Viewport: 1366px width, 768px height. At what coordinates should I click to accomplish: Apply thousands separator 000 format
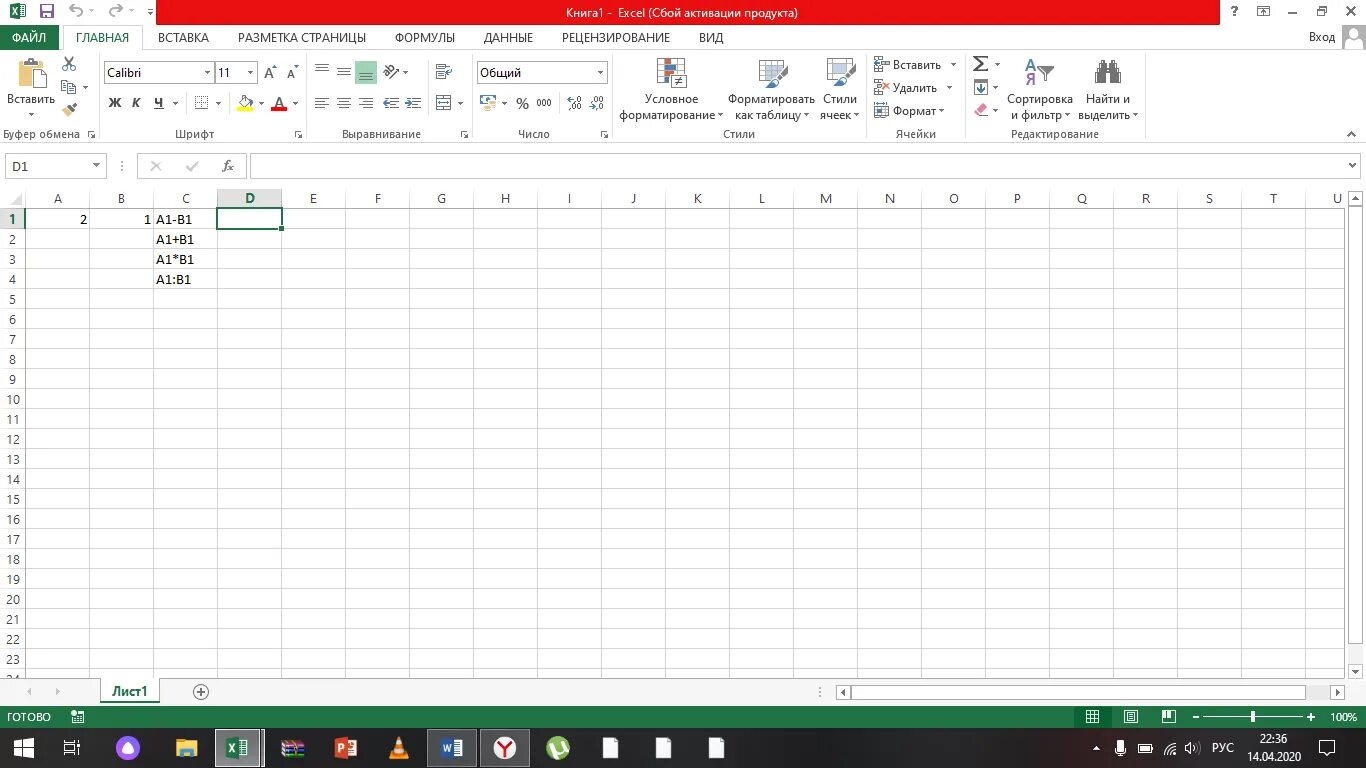(x=544, y=103)
